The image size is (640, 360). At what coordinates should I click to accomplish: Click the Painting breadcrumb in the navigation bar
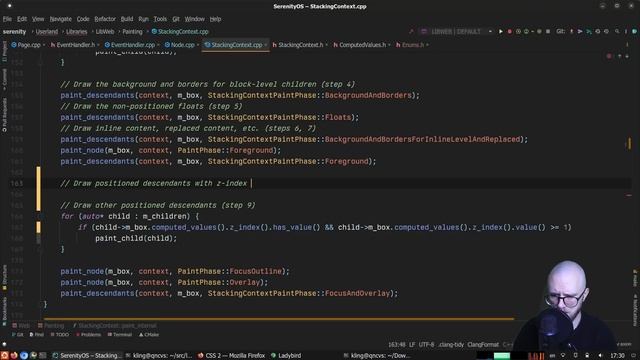click(x=132, y=31)
